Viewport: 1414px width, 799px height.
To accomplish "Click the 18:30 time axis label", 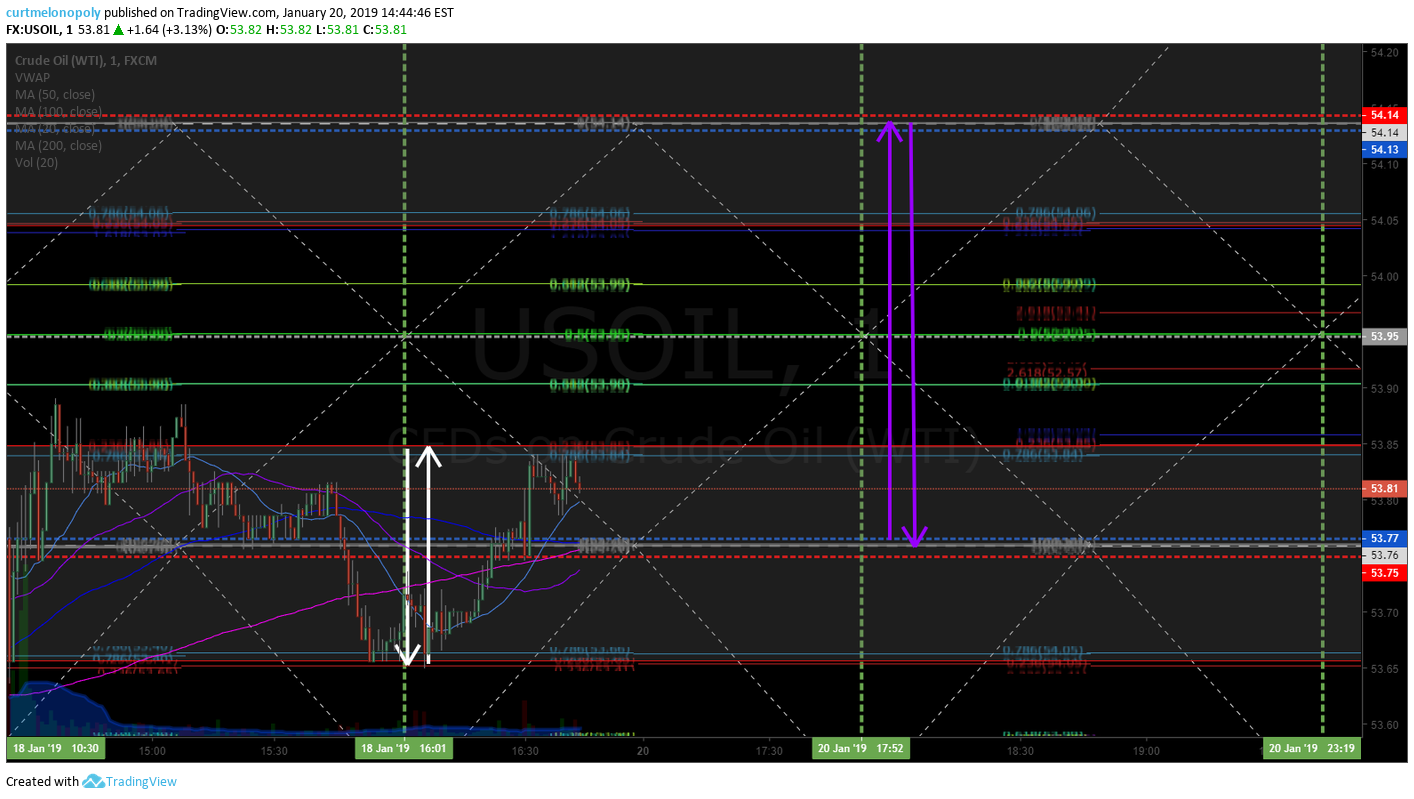I will [1020, 750].
